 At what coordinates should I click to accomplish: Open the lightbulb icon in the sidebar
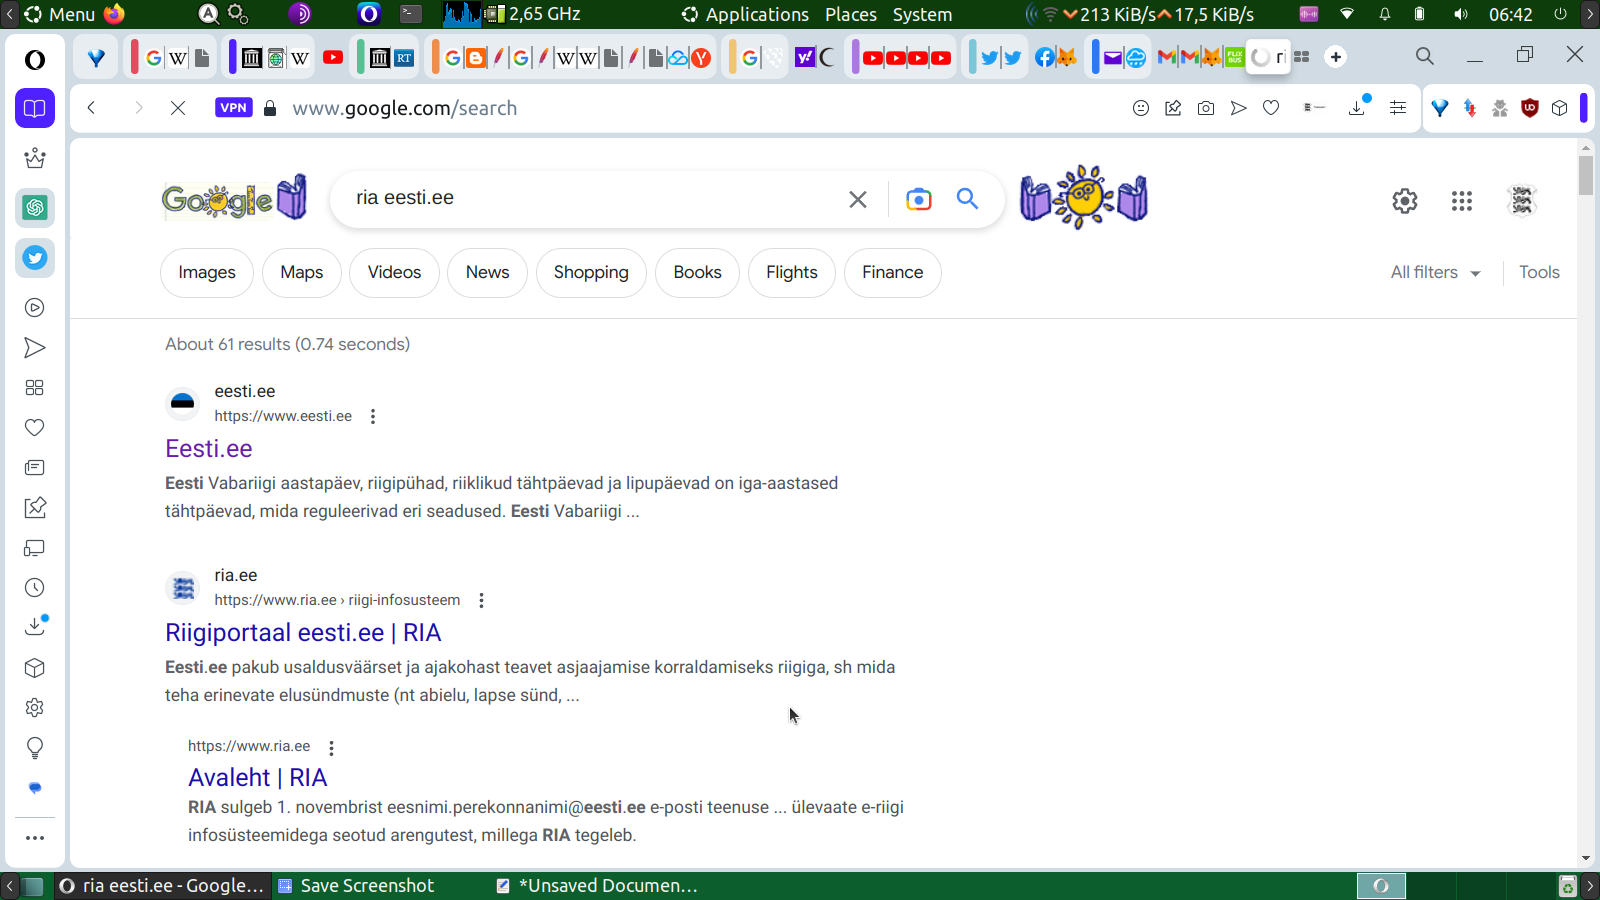click(x=35, y=748)
